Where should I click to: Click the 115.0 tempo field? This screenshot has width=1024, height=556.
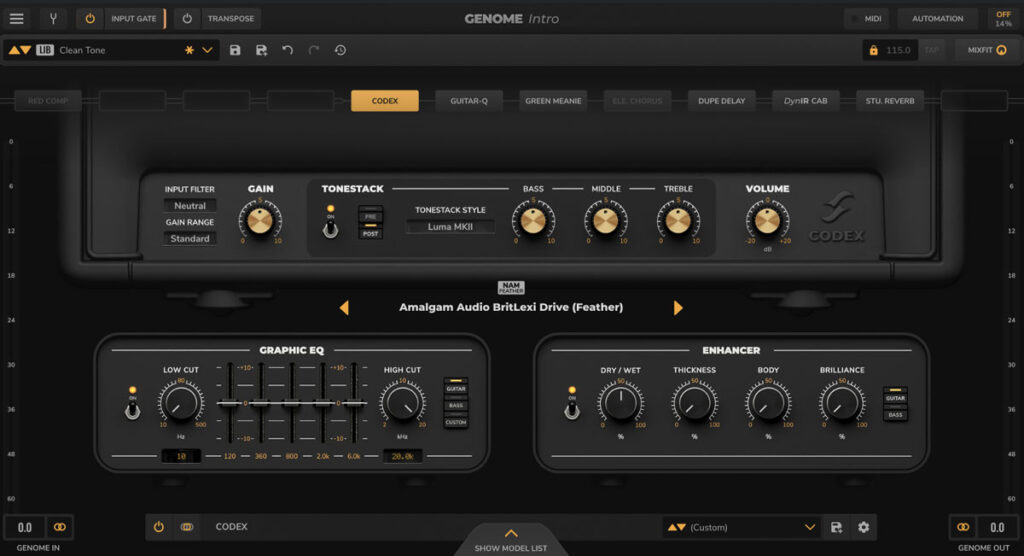pyautogui.click(x=899, y=50)
